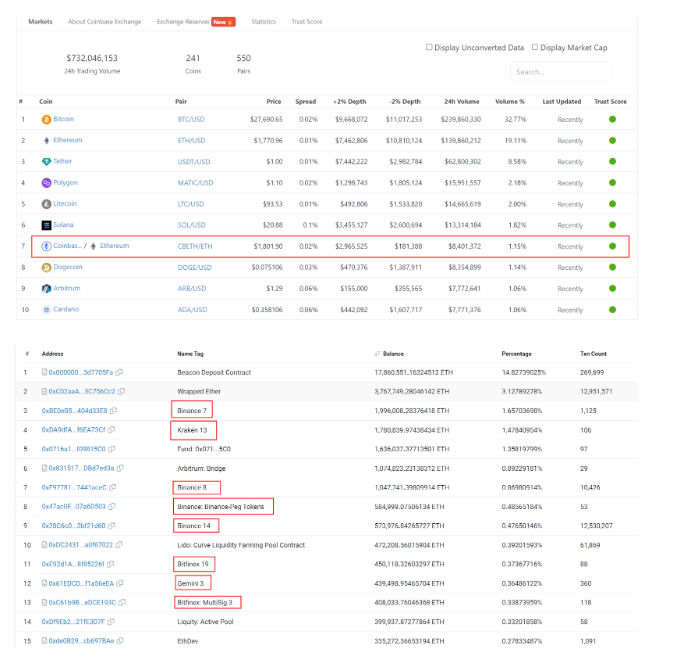
Task: Click the red New badge on Exchange Reserves
Action: 223,22
